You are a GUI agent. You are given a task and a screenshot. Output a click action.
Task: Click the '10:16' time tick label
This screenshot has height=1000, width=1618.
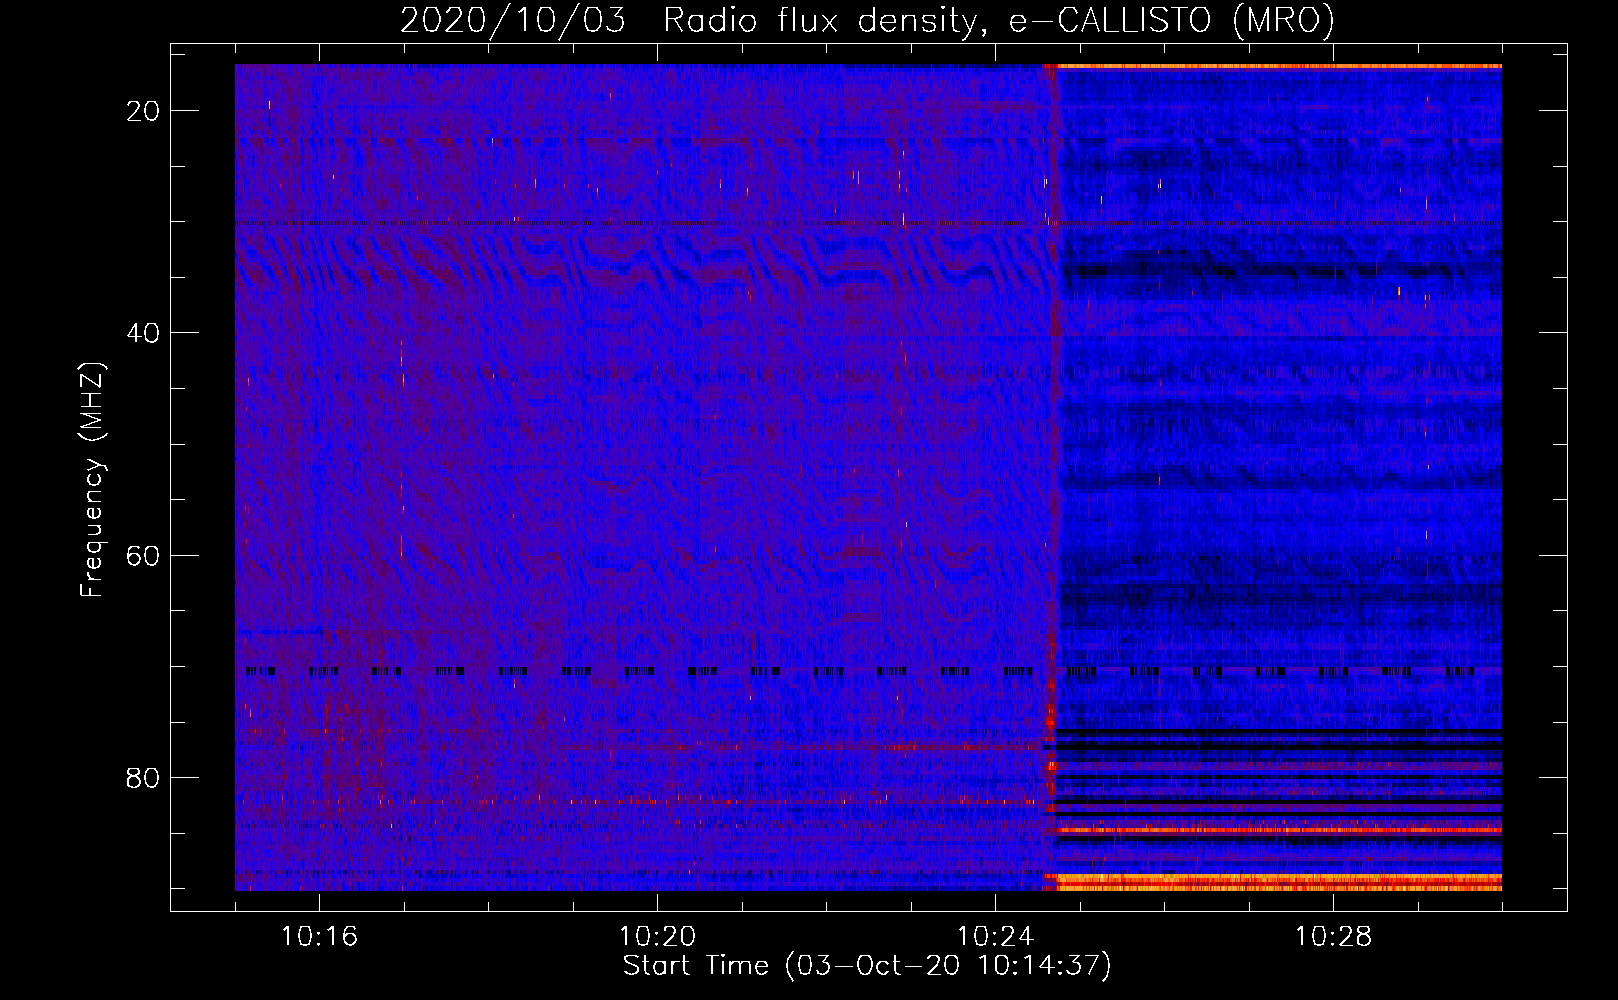[319, 937]
